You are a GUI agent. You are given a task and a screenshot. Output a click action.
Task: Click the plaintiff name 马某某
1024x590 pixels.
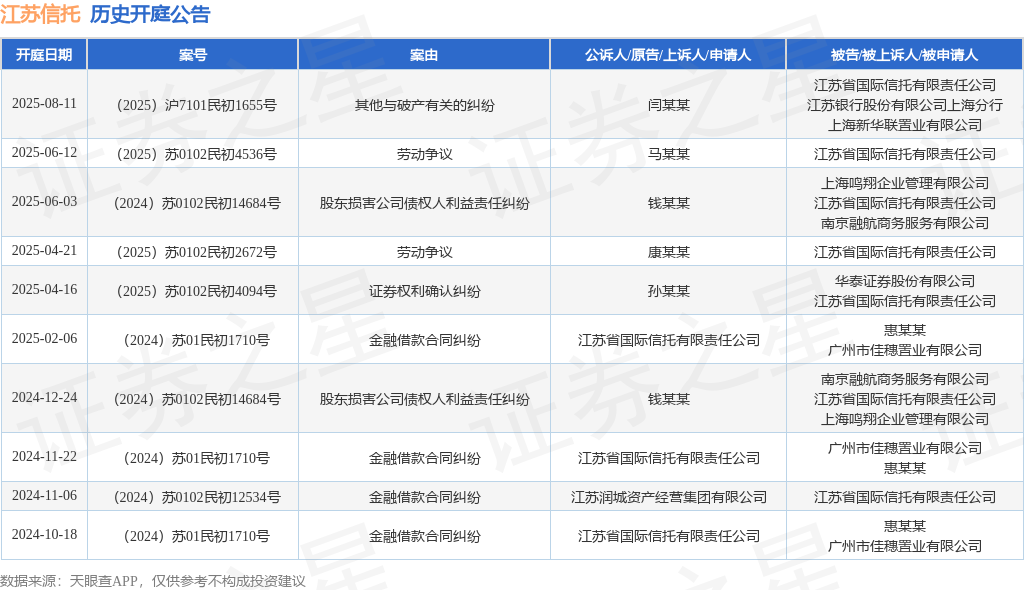668,154
